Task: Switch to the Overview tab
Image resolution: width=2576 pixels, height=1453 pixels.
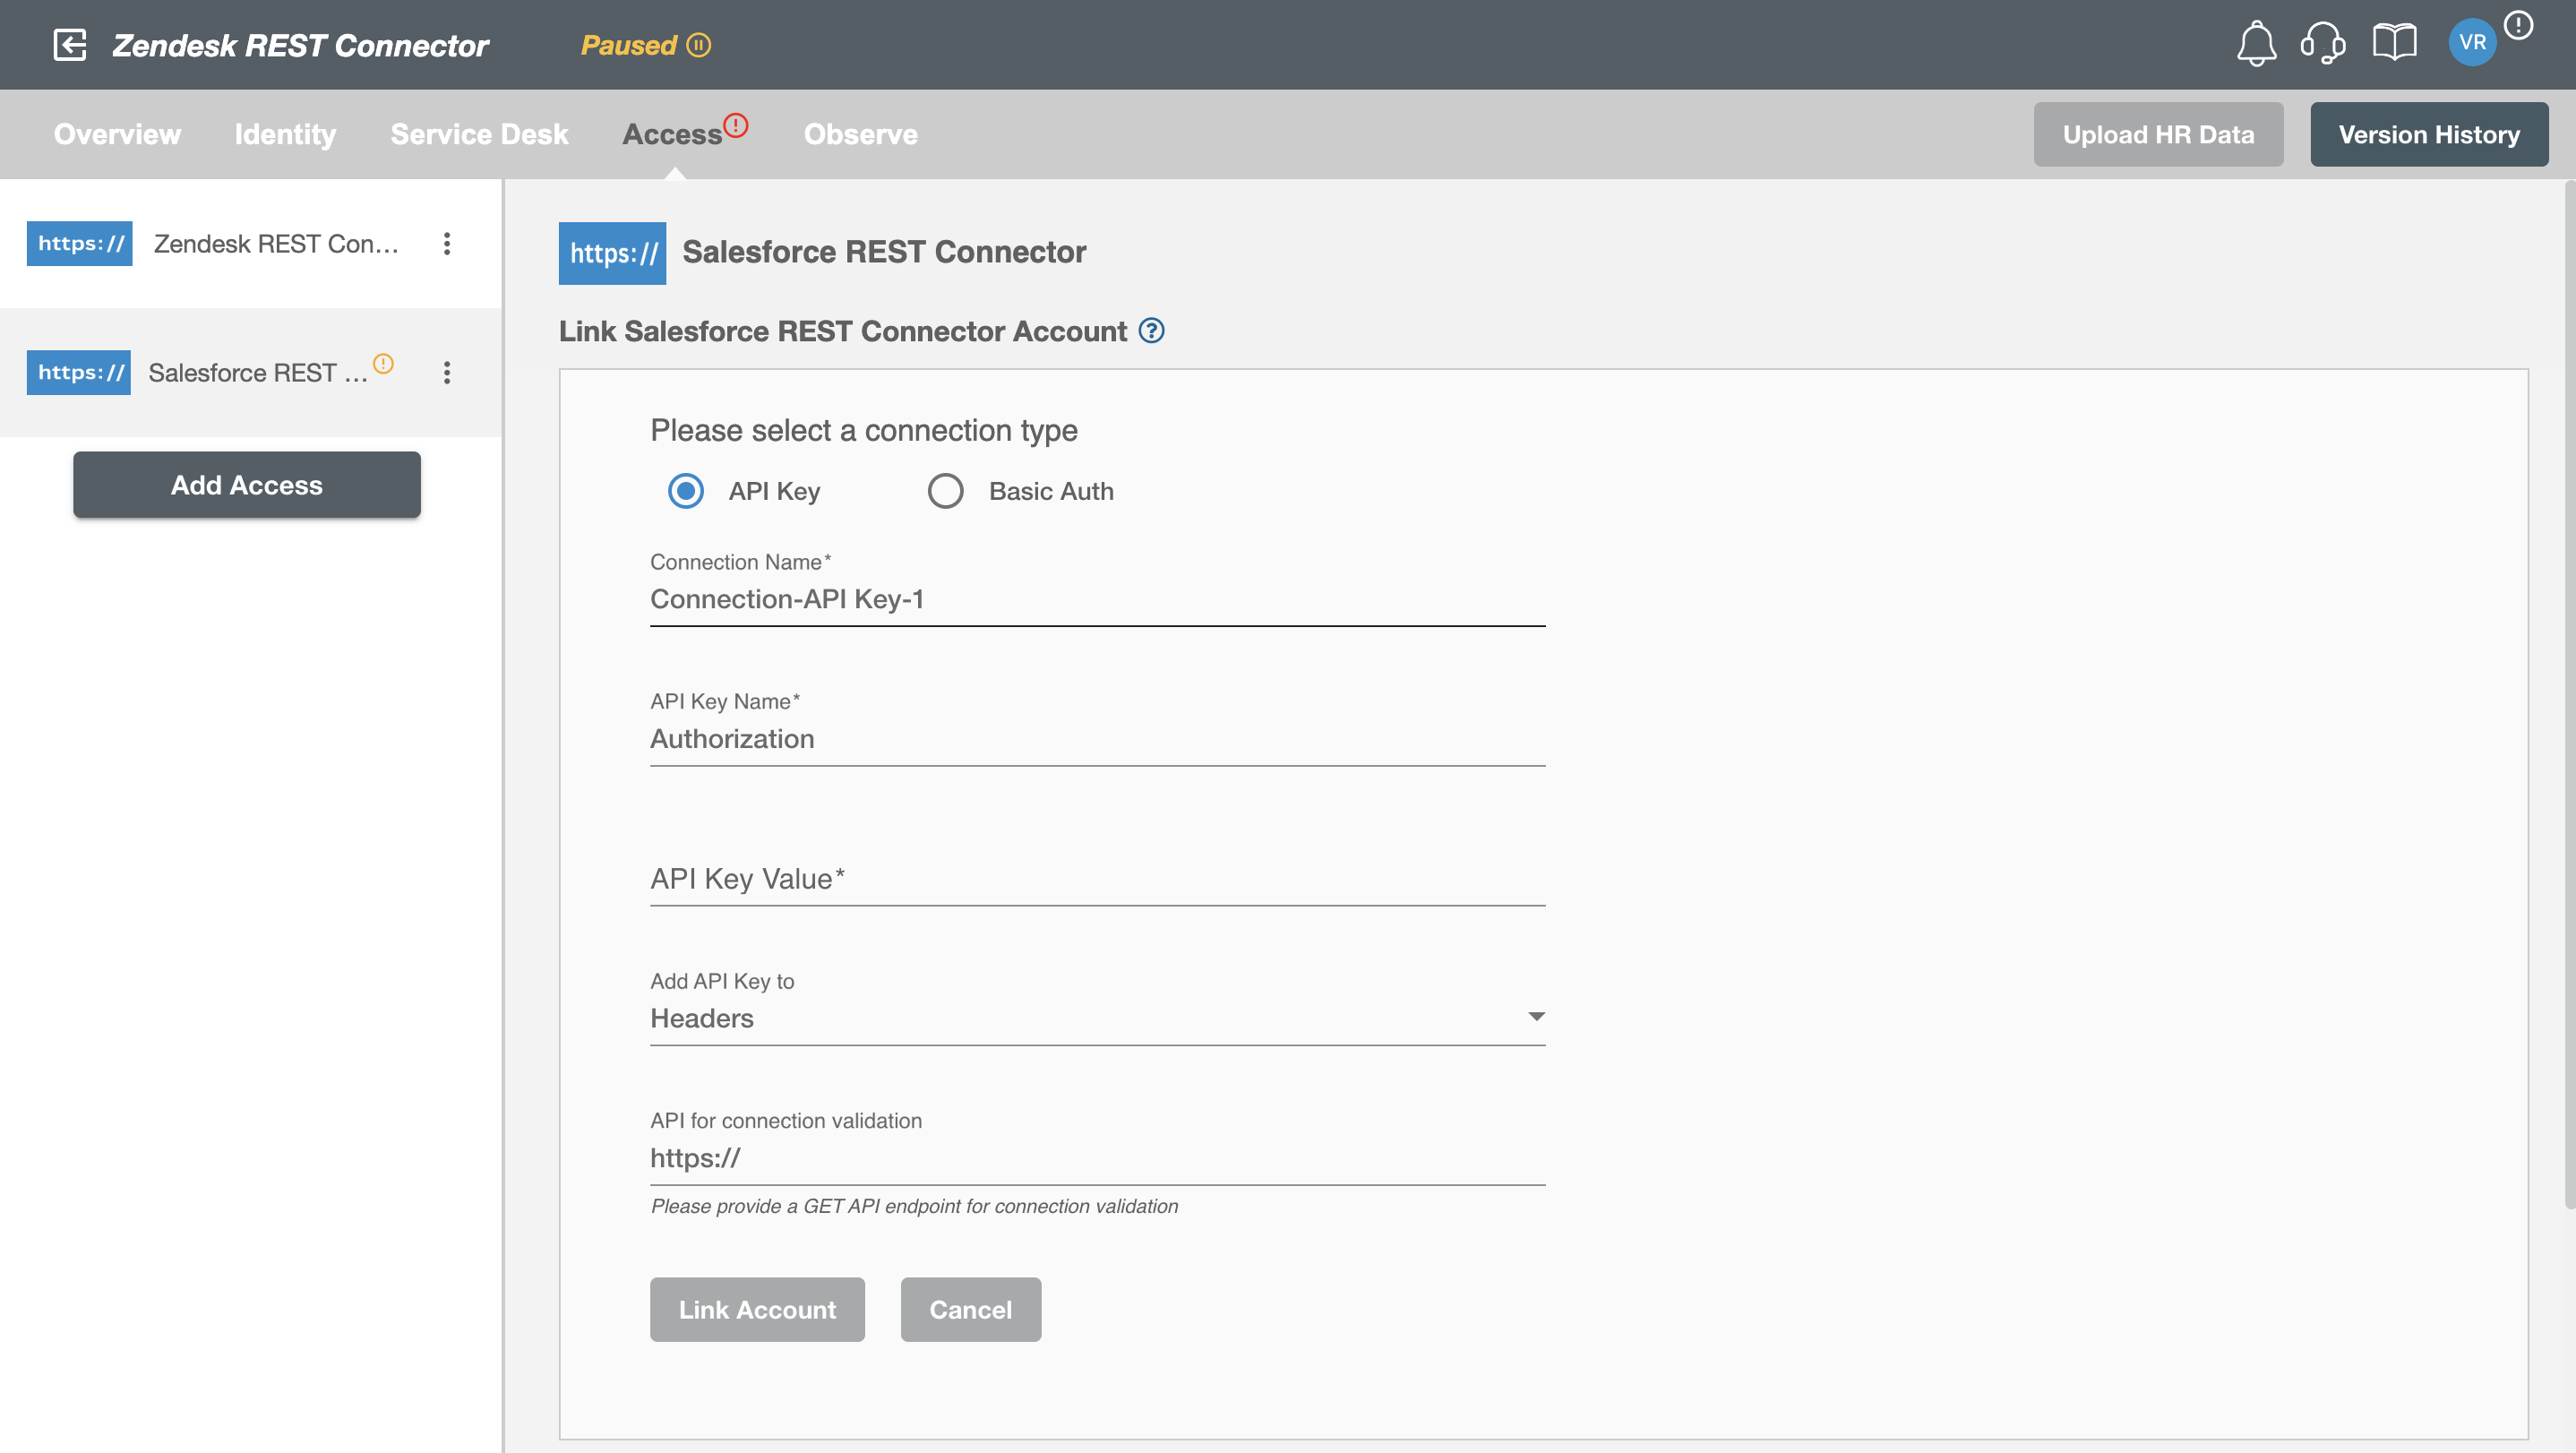Action: click(x=117, y=134)
